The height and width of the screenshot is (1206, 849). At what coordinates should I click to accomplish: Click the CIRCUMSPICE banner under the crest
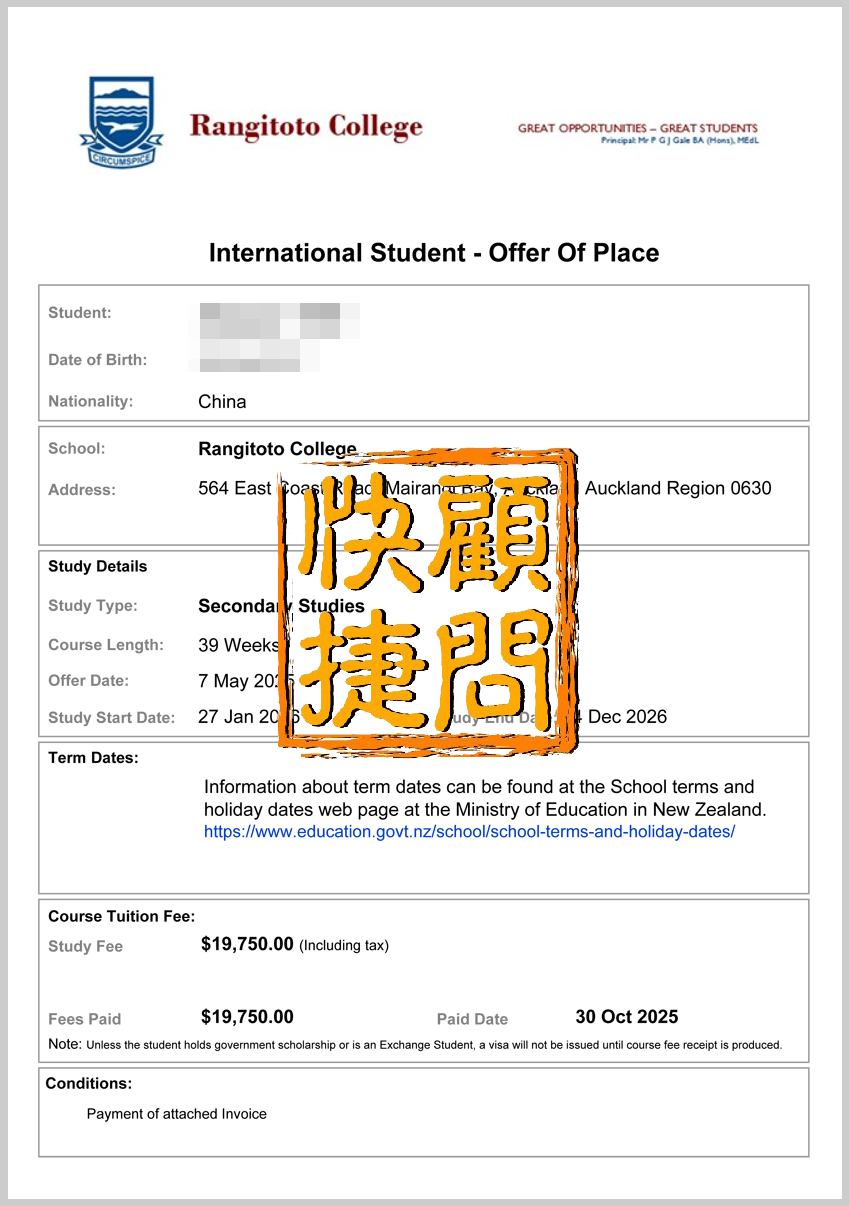120,158
